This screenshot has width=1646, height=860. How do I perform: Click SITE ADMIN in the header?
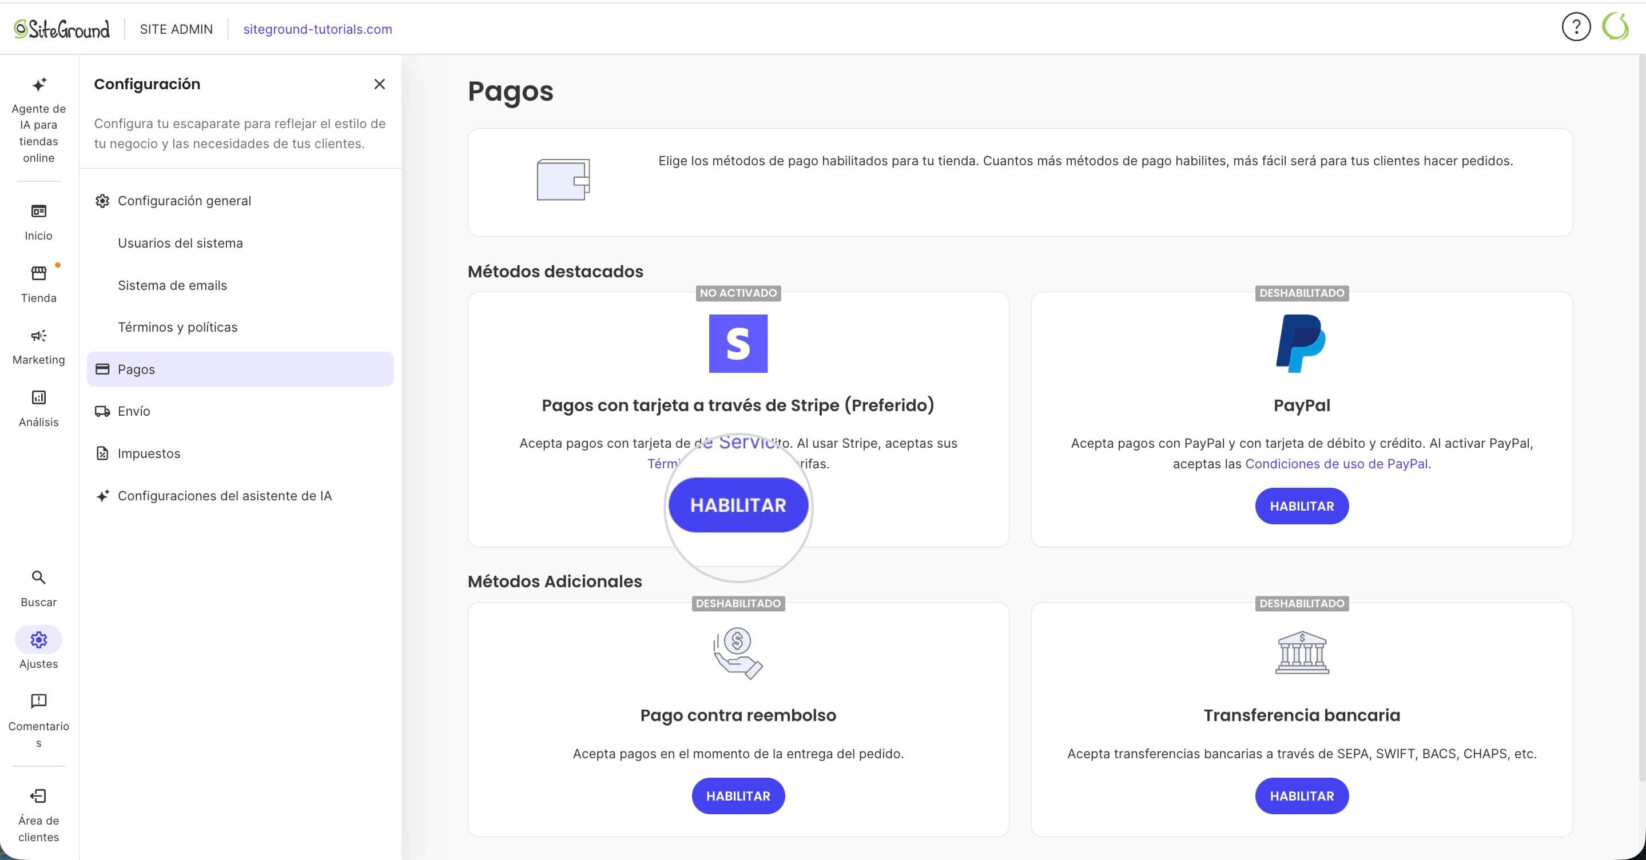[176, 29]
